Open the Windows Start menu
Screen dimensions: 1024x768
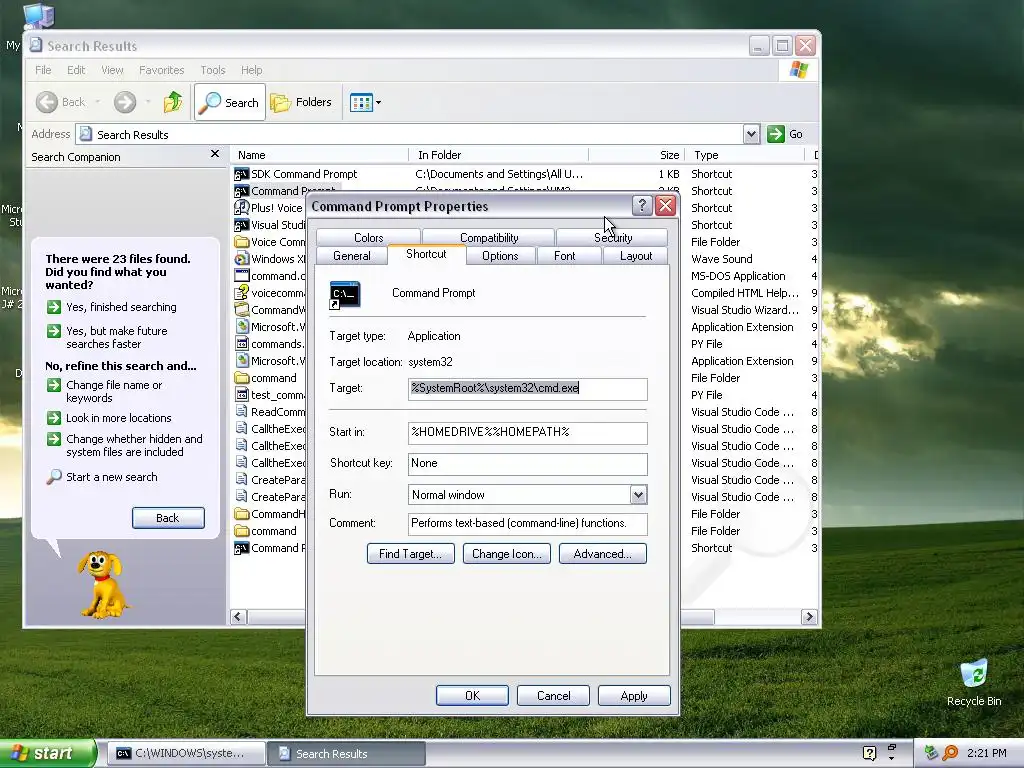pyautogui.click(x=48, y=754)
